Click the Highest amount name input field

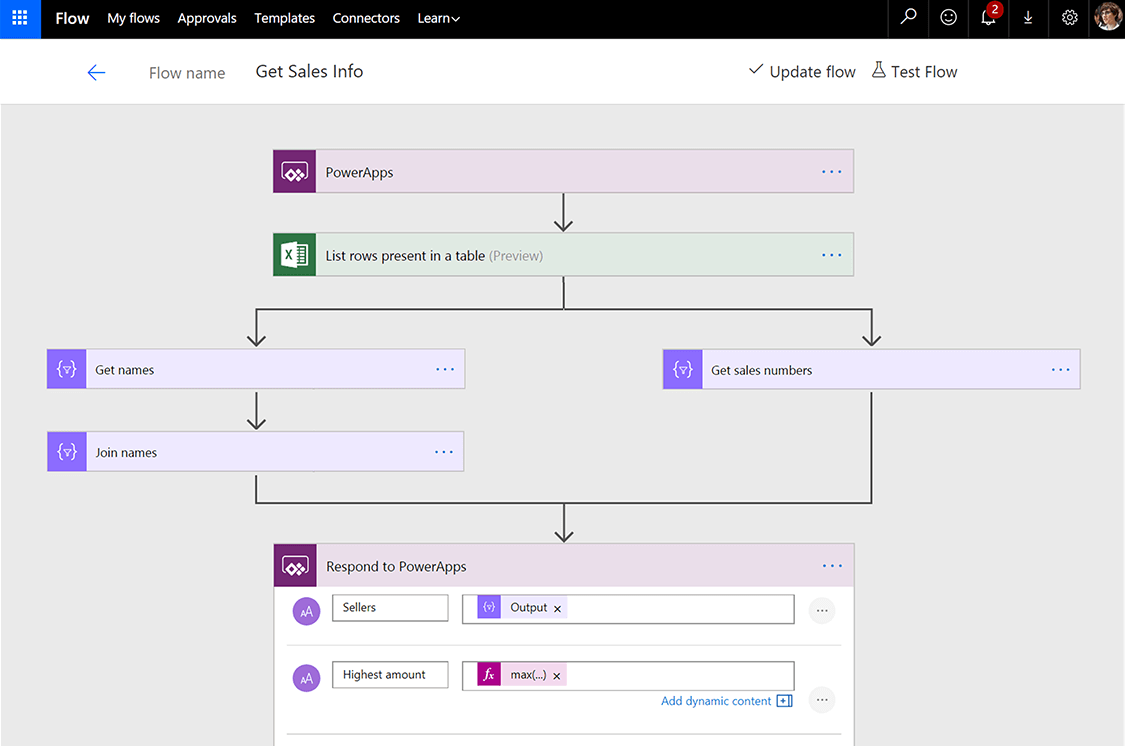point(390,675)
